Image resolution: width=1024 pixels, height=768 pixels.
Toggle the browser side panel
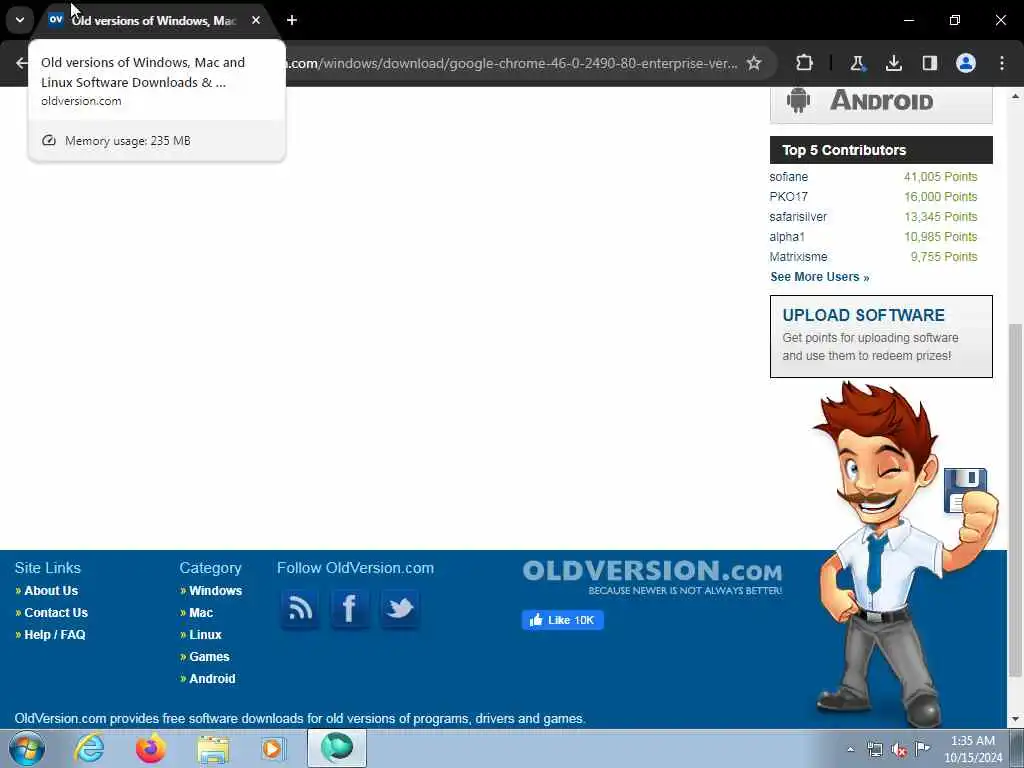click(x=929, y=63)
